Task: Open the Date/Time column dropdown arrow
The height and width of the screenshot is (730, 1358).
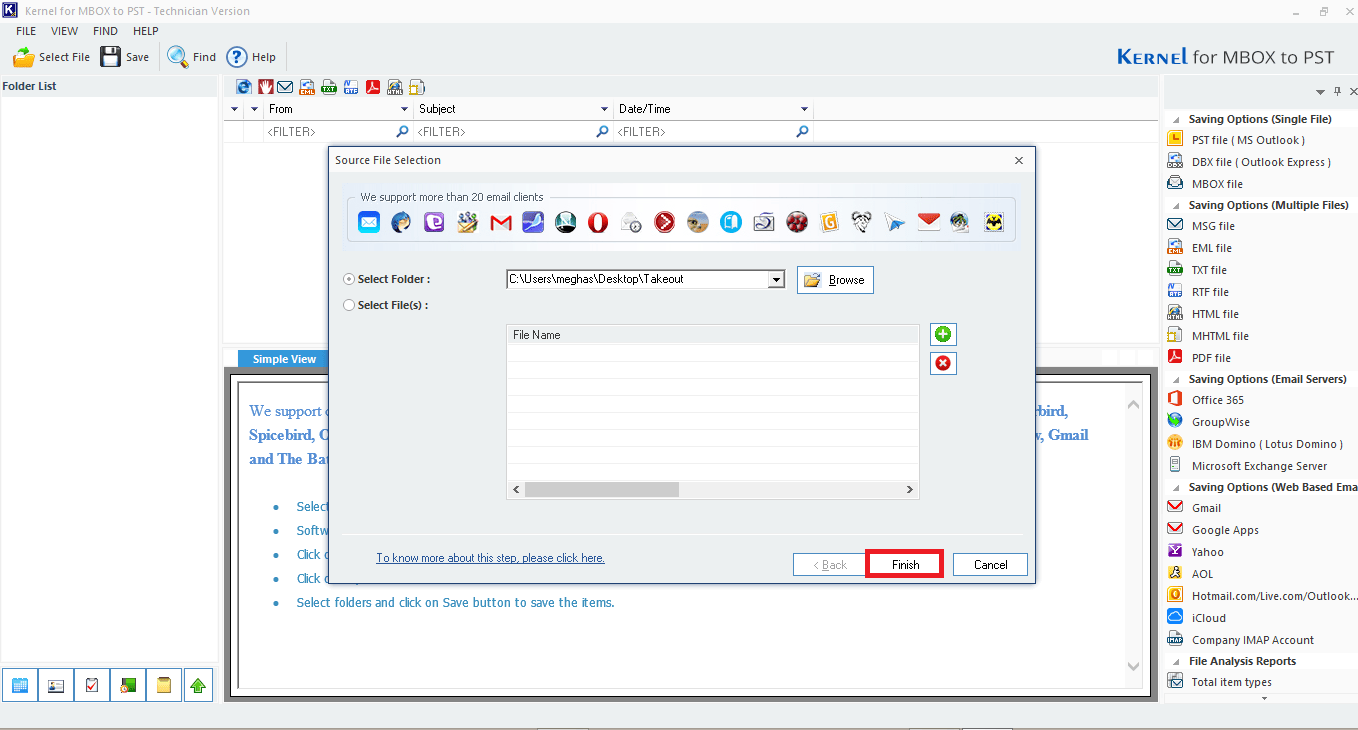Action: coord(804,109)
